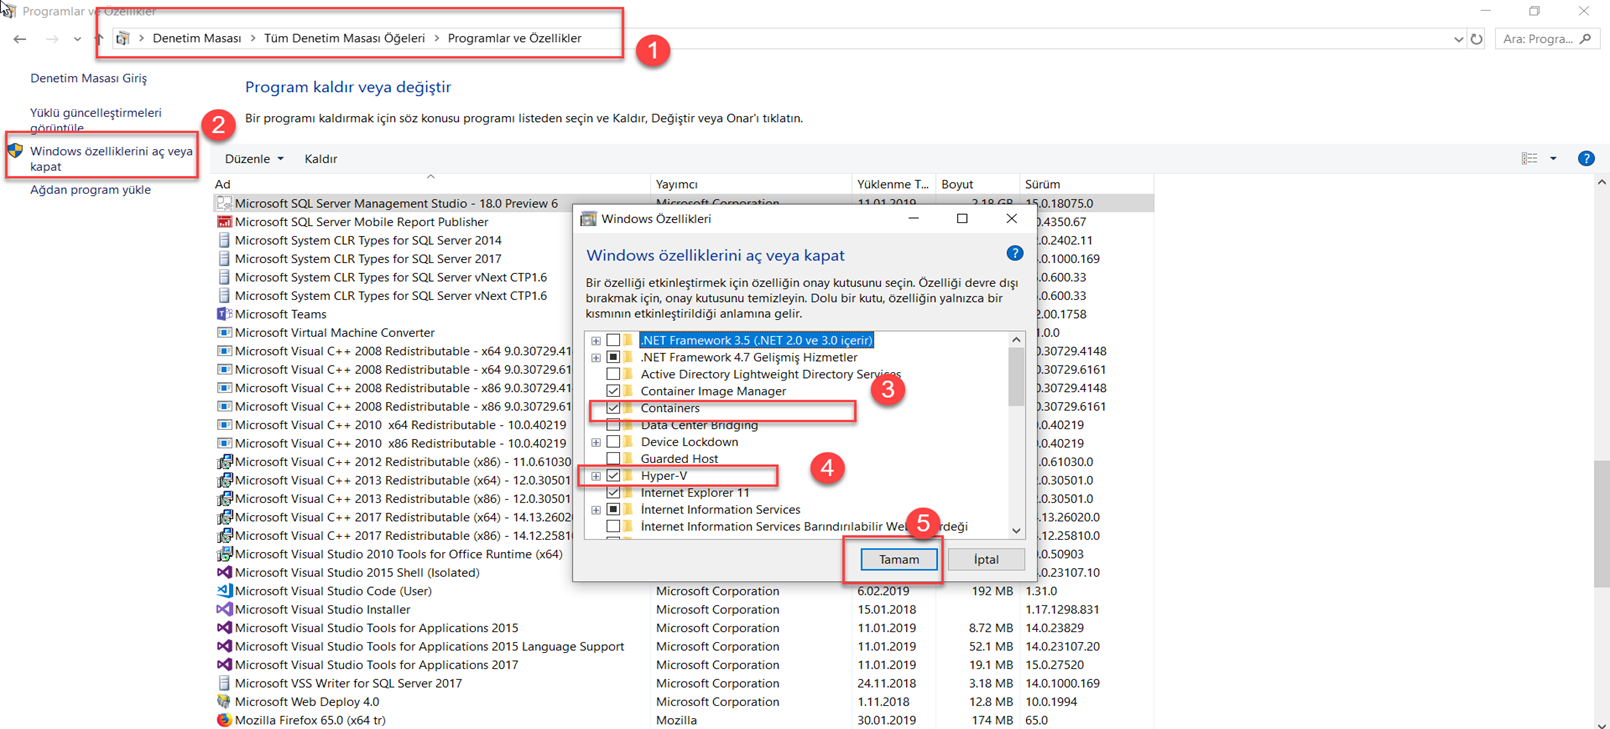The width and height of the screenshot is (1610, 729).
Task: Open the Düzenle dropdown menu
Action: pos(254,158)
